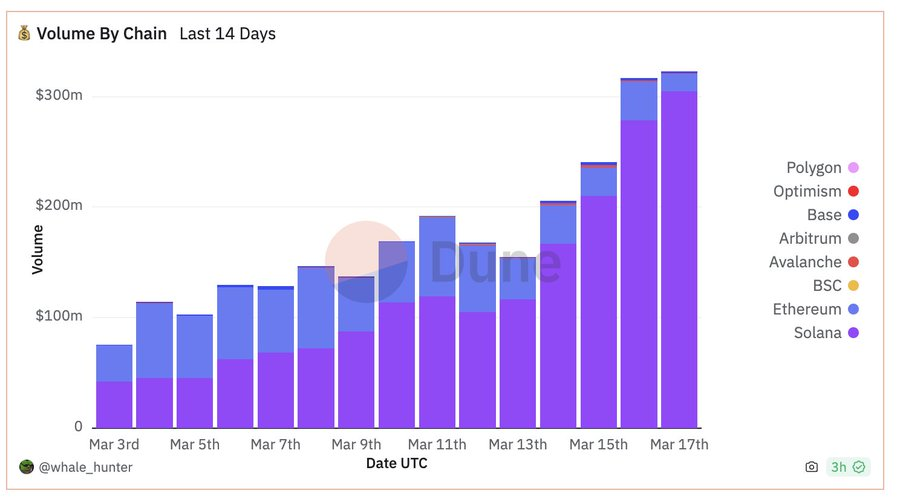Select the Mar 3rd Ethereum bar segment
The height and width of the screenshot is (502, 900).
coord(114,363)
